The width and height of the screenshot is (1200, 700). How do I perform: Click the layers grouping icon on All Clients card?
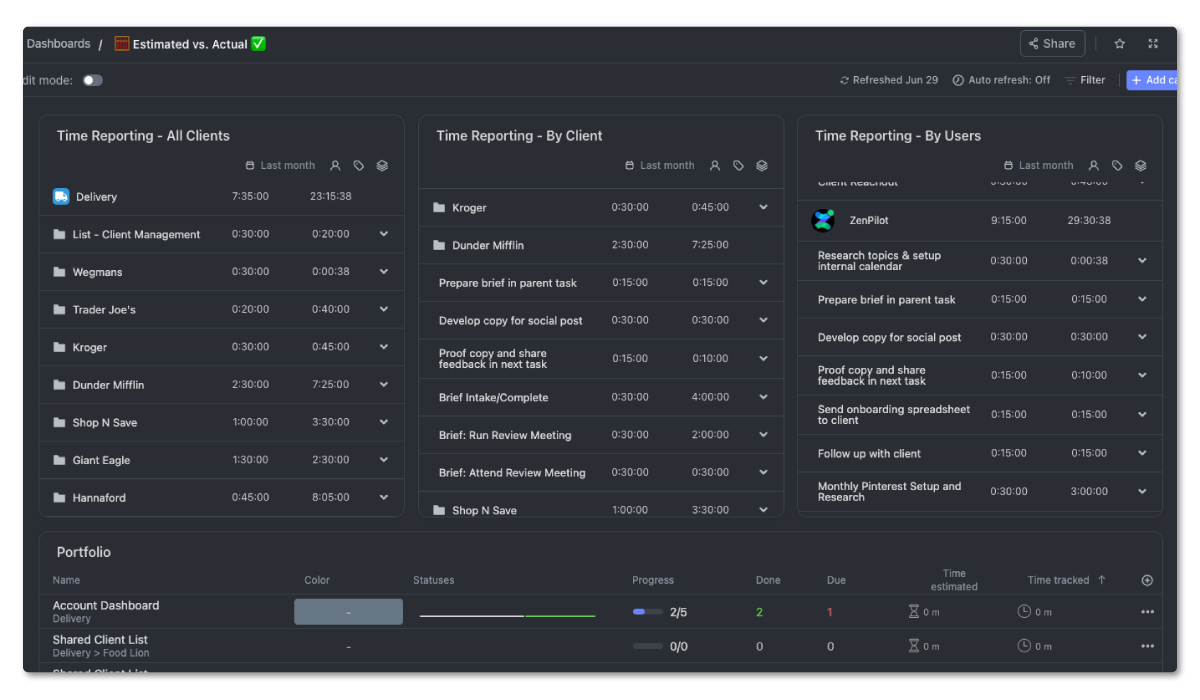click(382, 165)
